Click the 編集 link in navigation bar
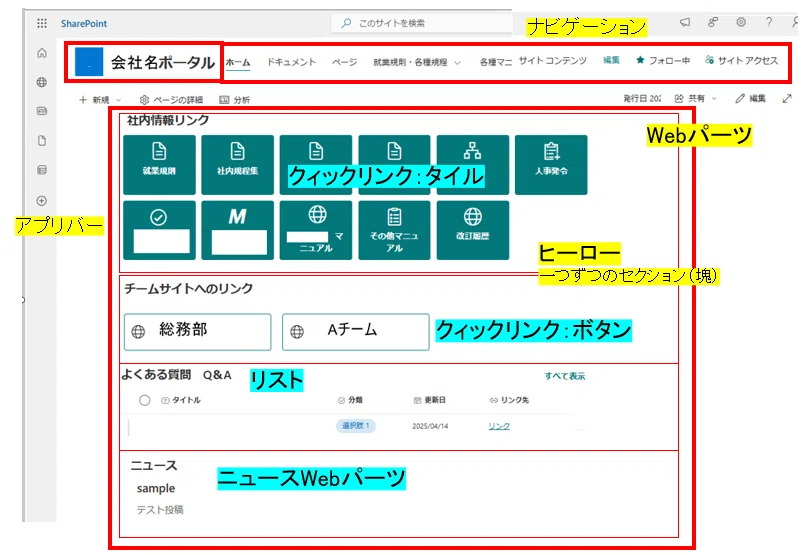 point(611,60)
